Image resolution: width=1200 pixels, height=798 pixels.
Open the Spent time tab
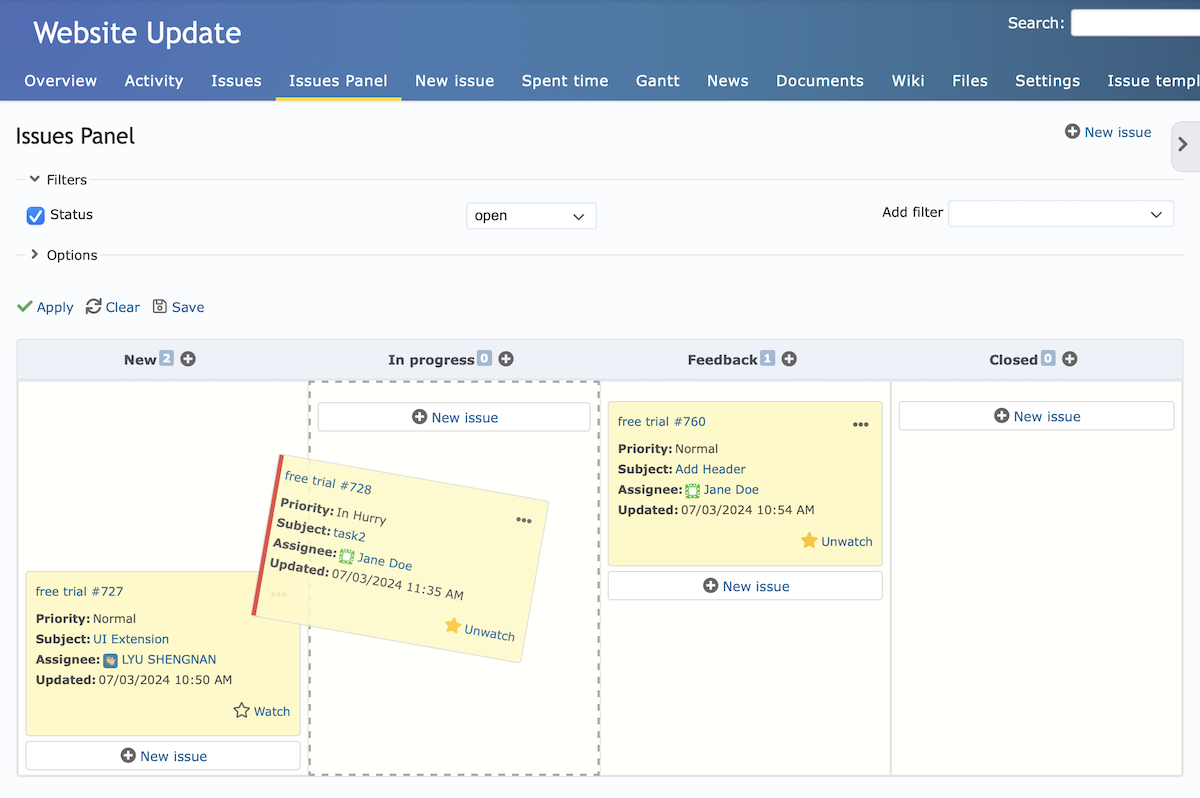[564, 81]
